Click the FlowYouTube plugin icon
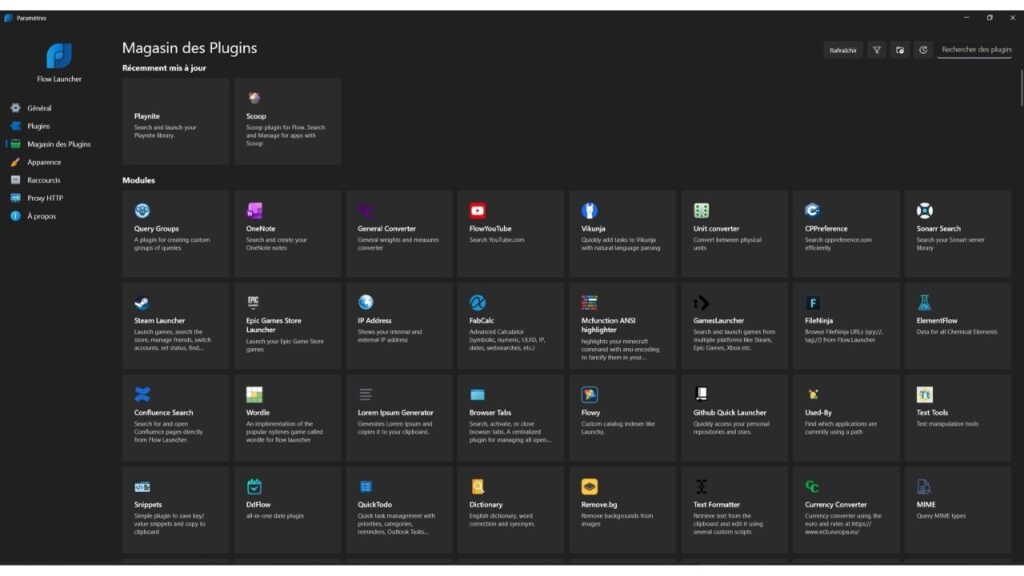Viewport: 1024px width, 576px height. click(x=477, y=210)
